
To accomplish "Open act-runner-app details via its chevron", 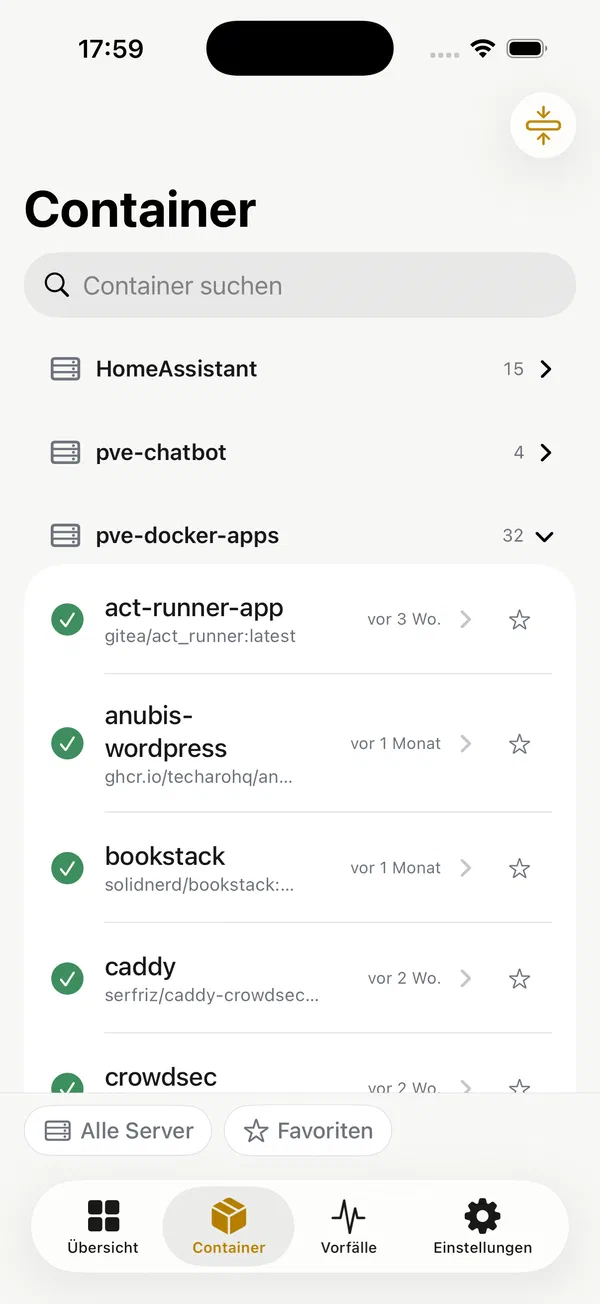I will pyautogui.click(x=465, y=620).
